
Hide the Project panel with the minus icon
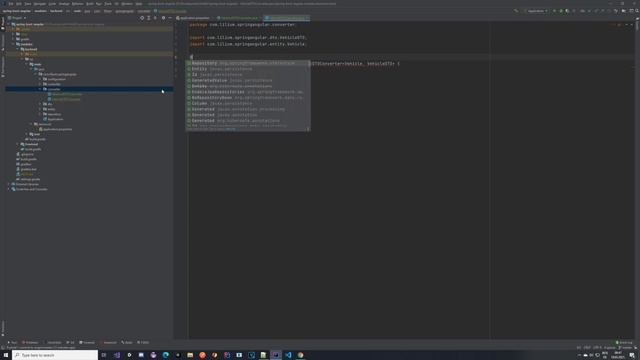click(170, 18)
